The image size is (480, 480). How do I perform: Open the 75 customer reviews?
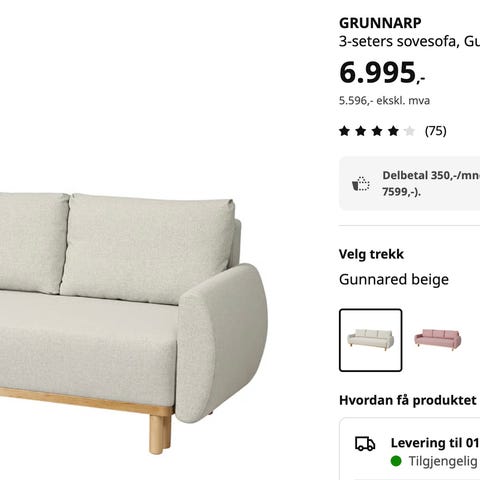pos(436,131)
